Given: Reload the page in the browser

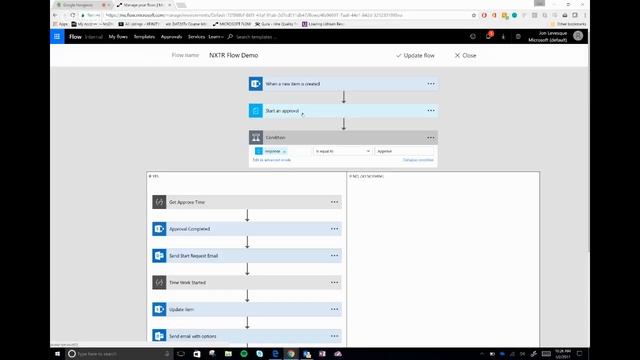Looking at the screenshot, I should coord(73,15).
